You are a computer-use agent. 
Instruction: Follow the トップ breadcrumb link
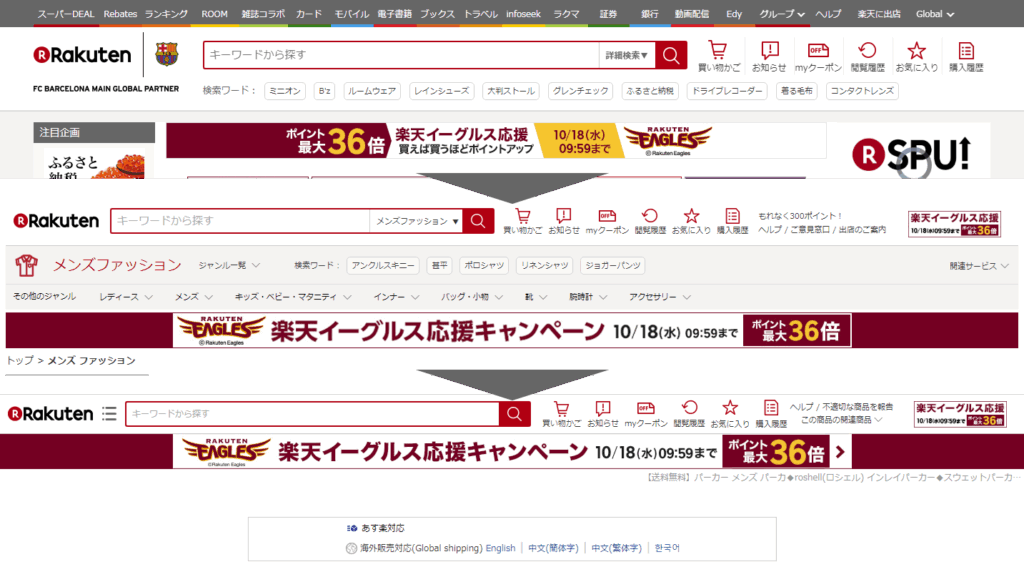click(x=20, y=360)
